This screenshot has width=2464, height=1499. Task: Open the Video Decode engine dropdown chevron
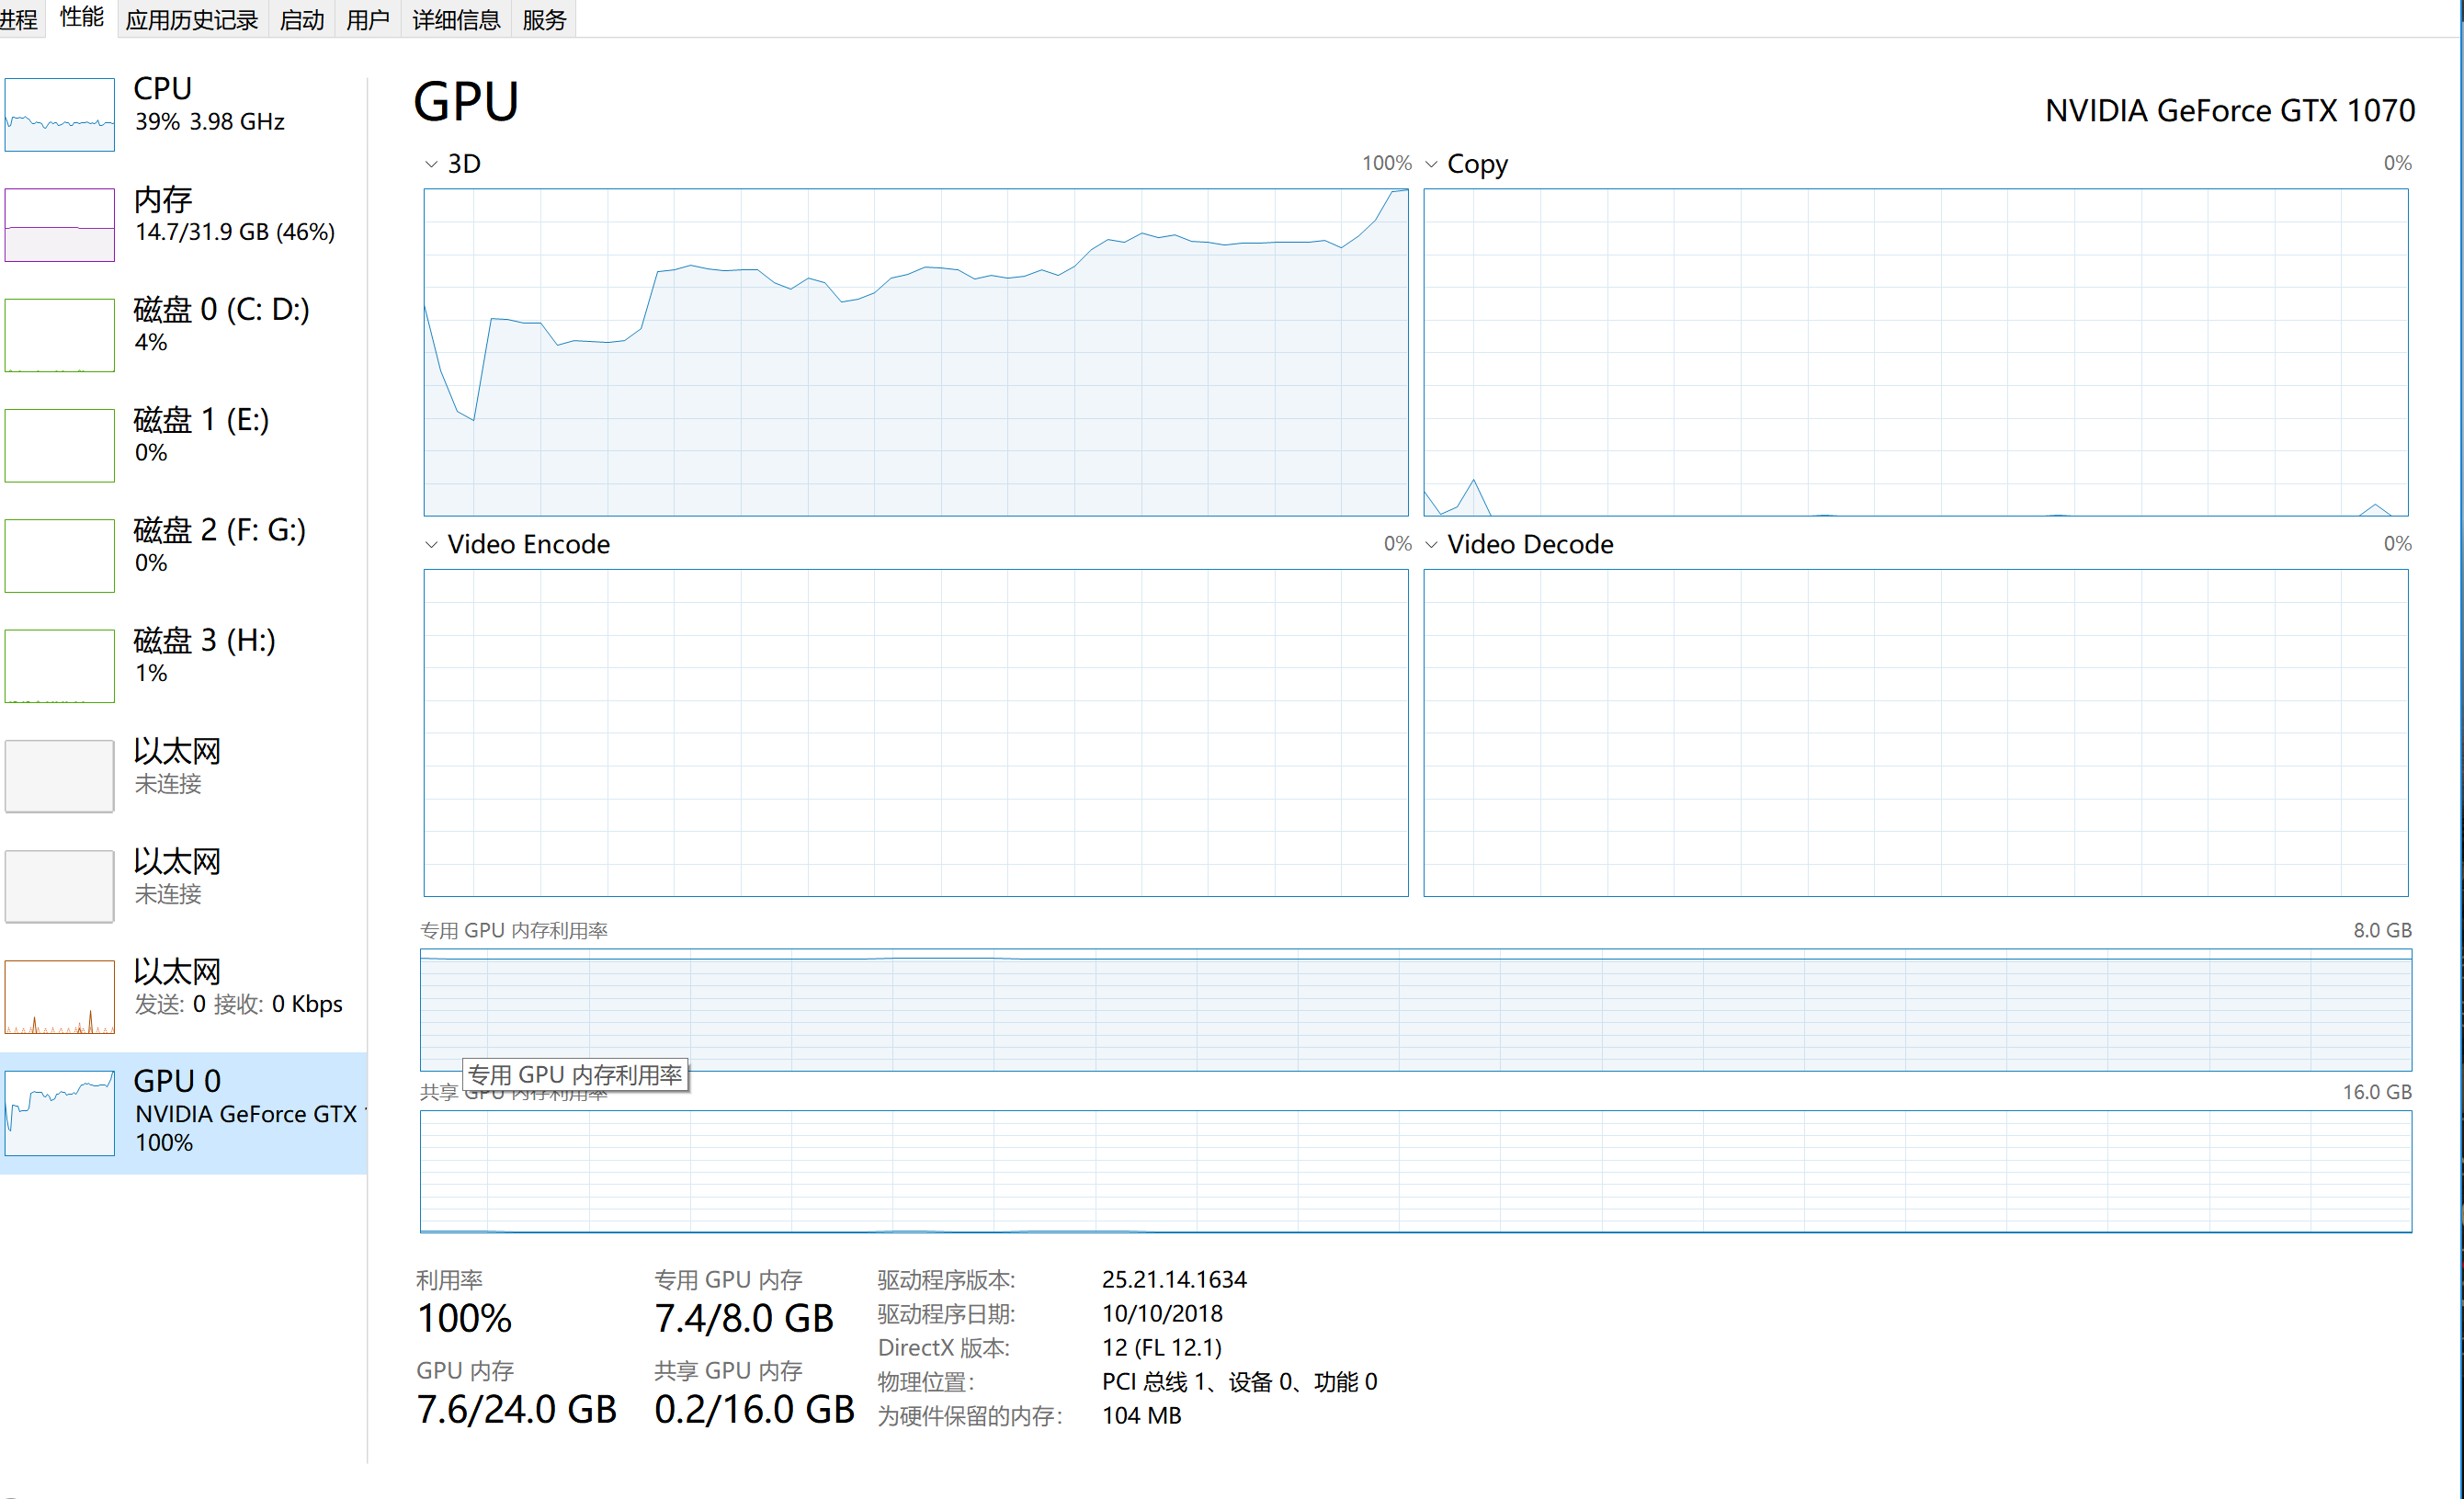tap(1431, 545)
